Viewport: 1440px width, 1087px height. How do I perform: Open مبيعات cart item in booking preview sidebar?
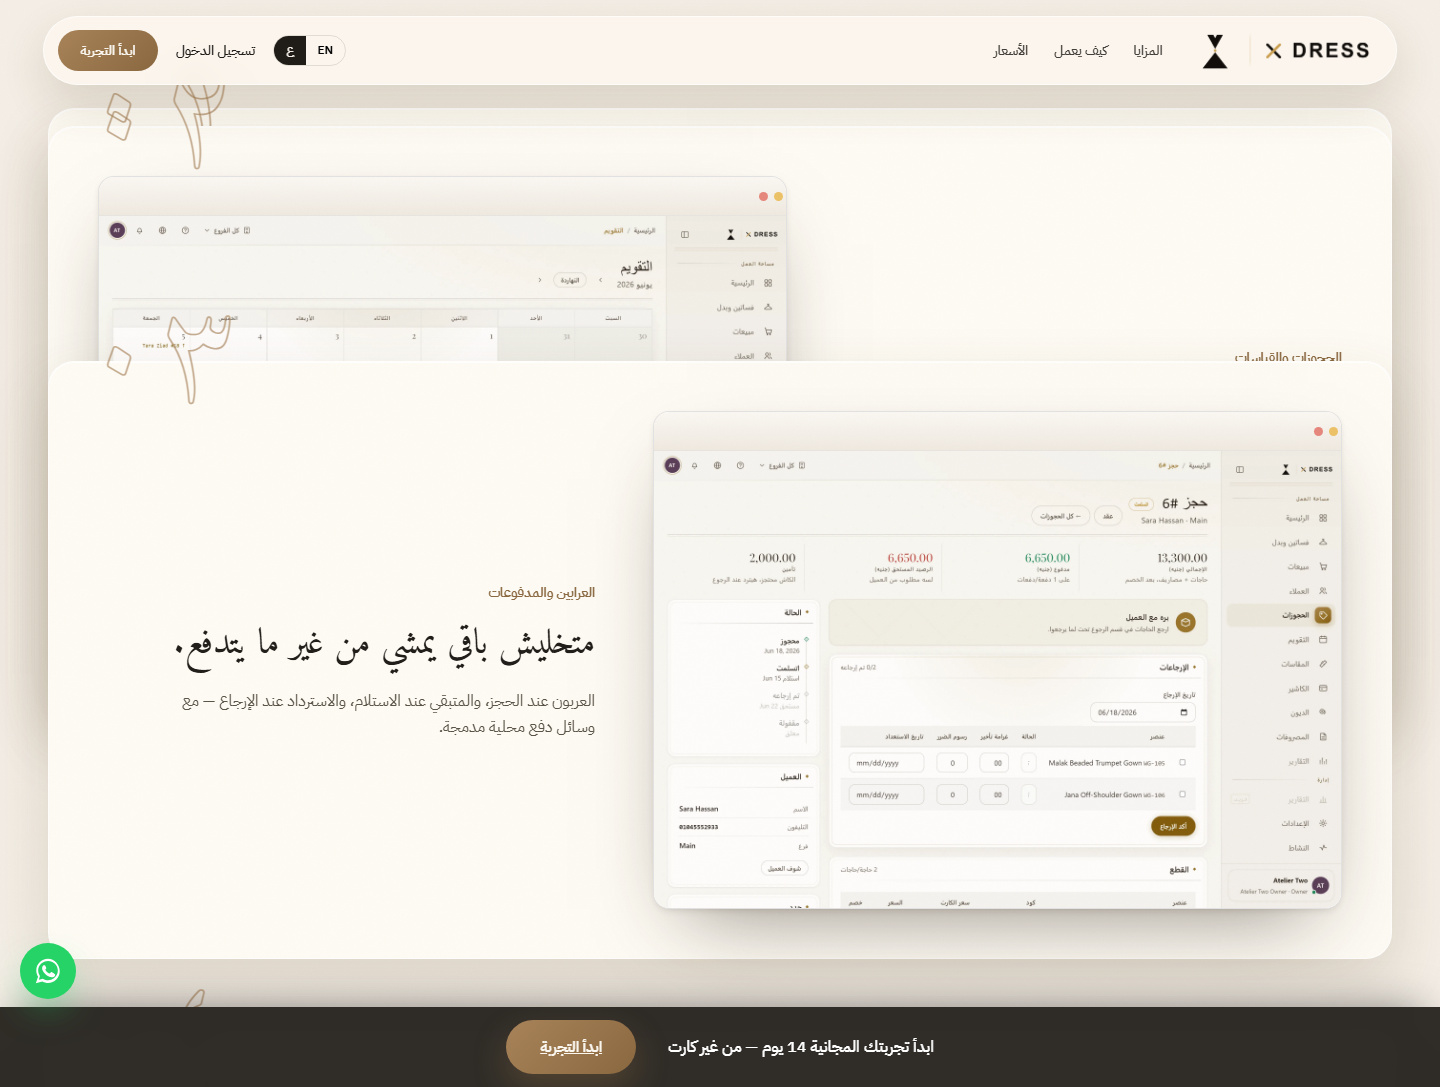(1306, 567)
